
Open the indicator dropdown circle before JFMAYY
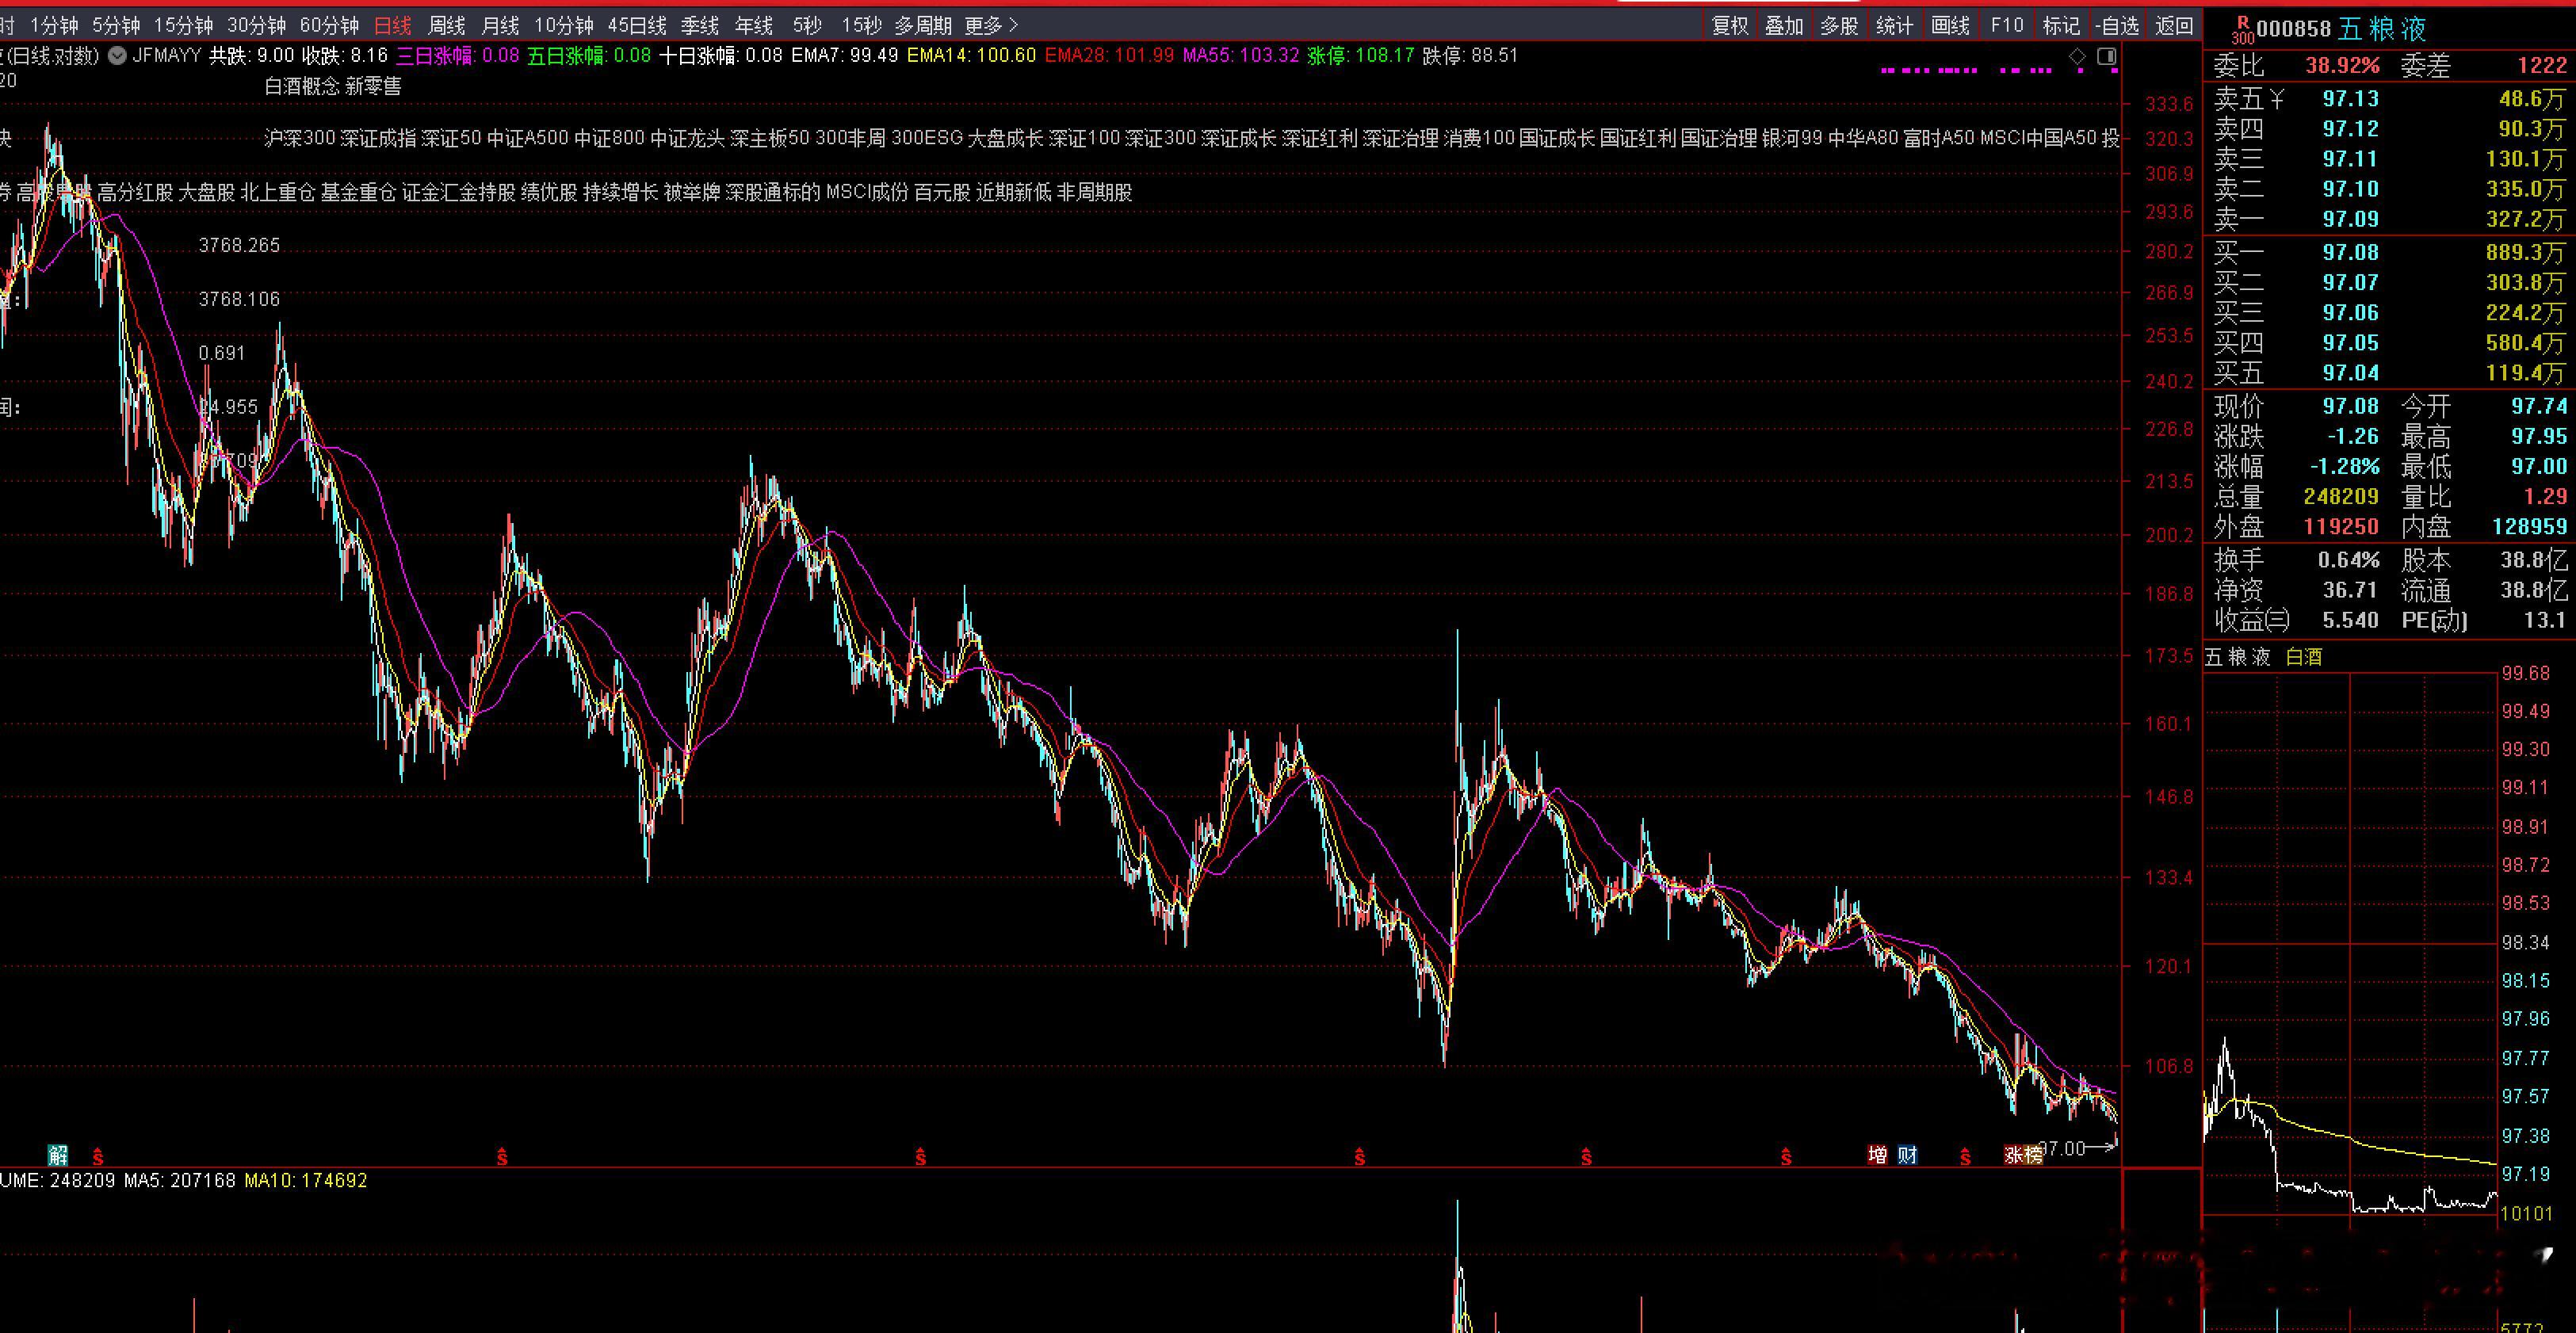coord(117,56)
